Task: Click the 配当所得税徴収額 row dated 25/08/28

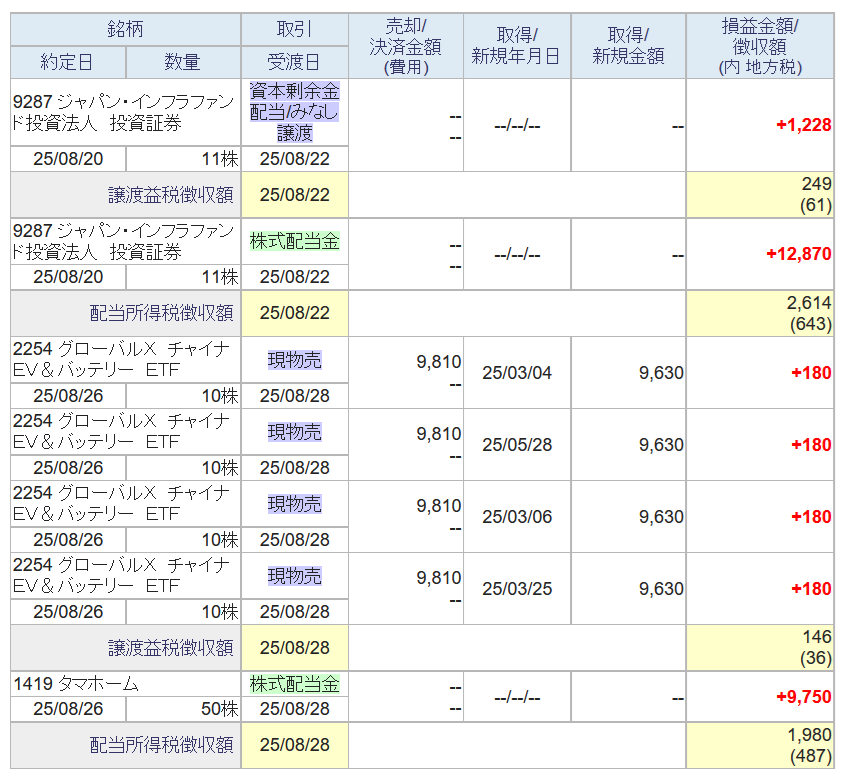Action: (422, 745)
